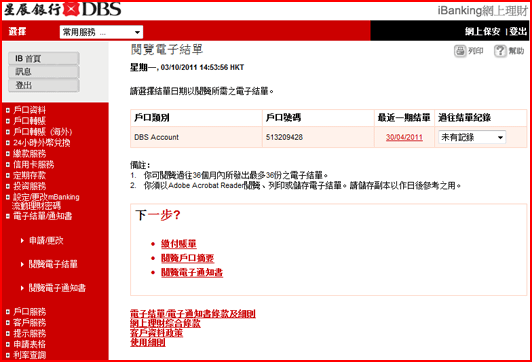This screenshot has width=532, height=362.
Task: Click the 閱覽電子結單 page heading
Action: pos(167,50)
